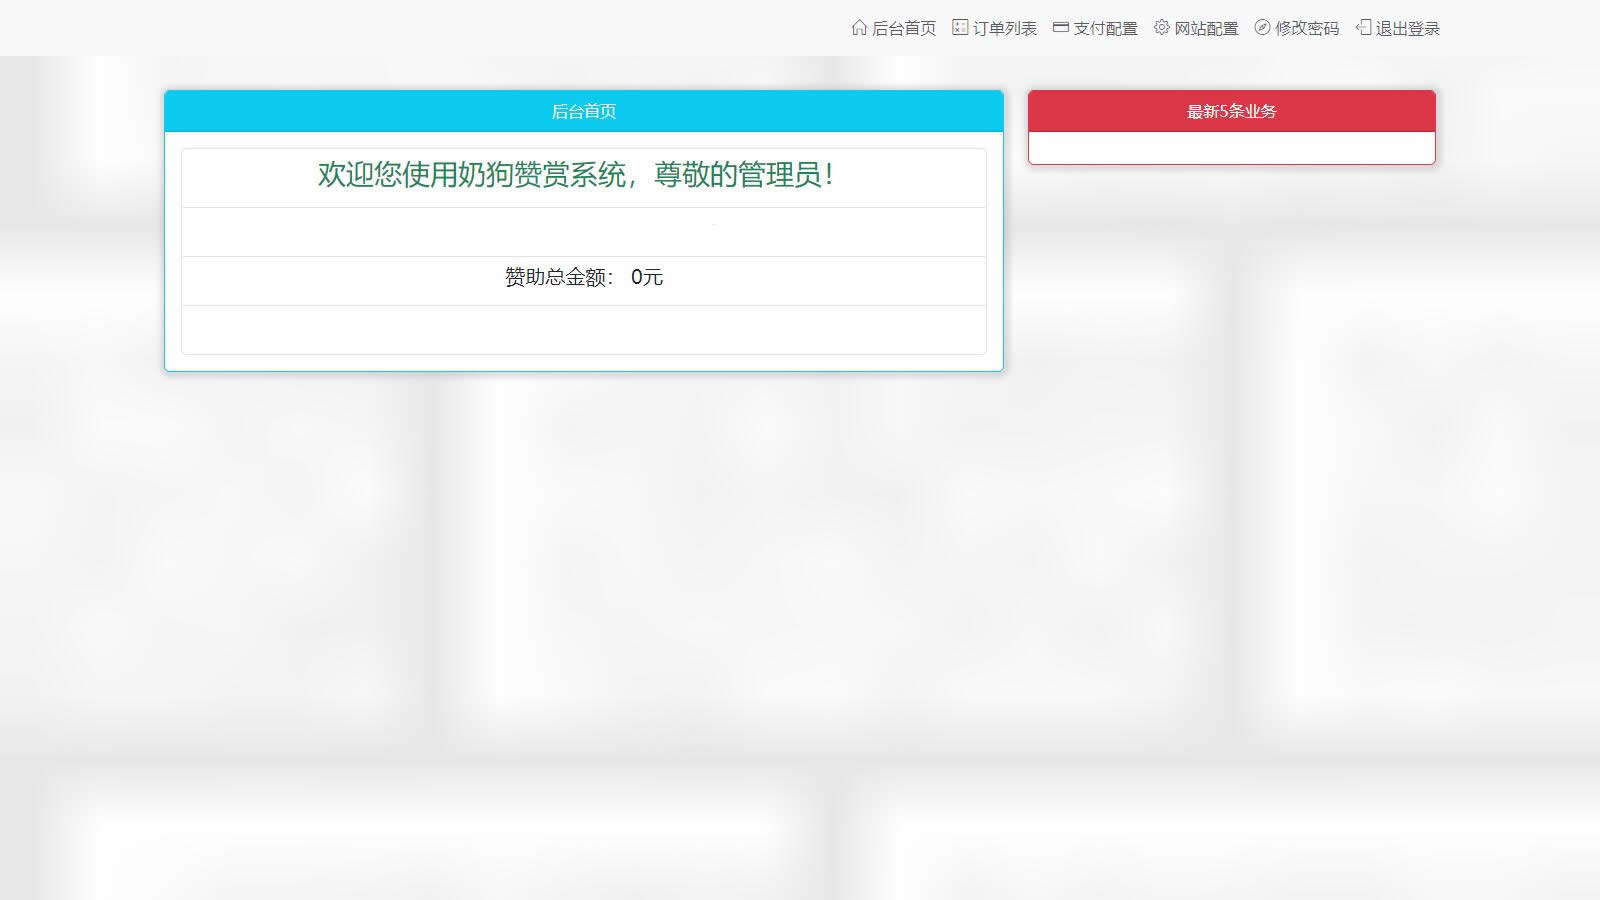This screenshot has width=1600, height=900.
Task: Click the red 最新5条业务 panel header
Action: pyautogui.click(x=1231, y=111)
